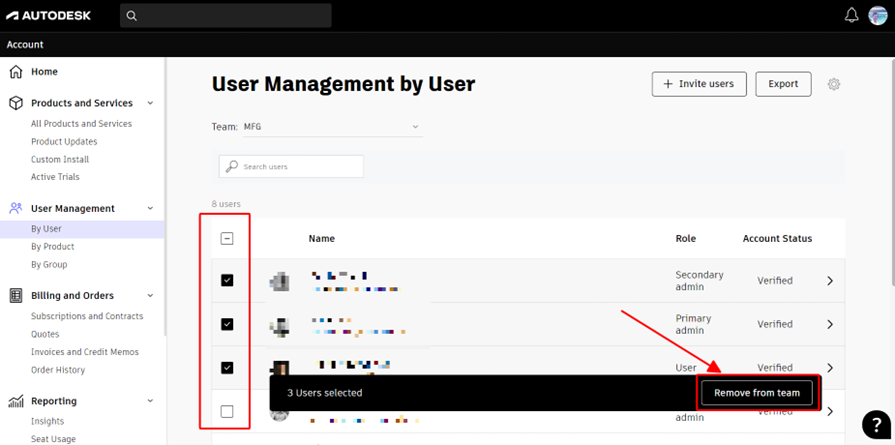
Task: Open details arrow for the User role row
Action: click(x=831, y=367)
